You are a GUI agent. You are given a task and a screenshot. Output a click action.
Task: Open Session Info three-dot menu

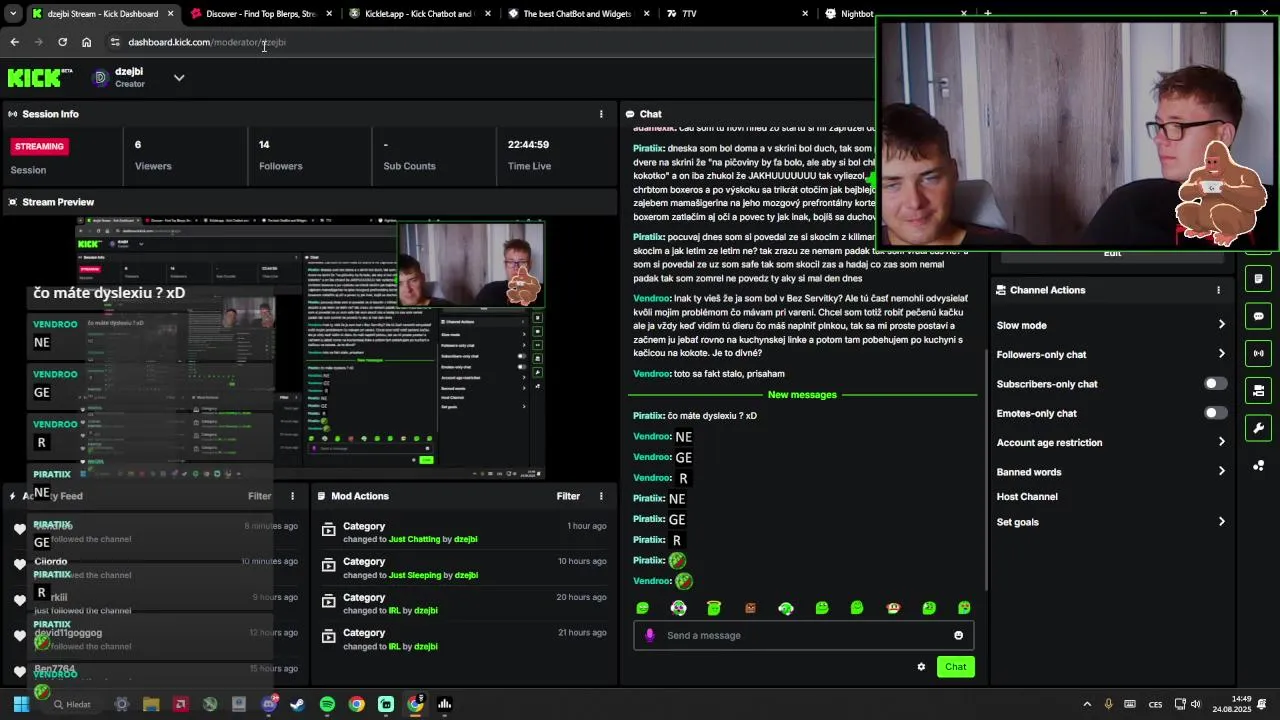click(601, 114)
